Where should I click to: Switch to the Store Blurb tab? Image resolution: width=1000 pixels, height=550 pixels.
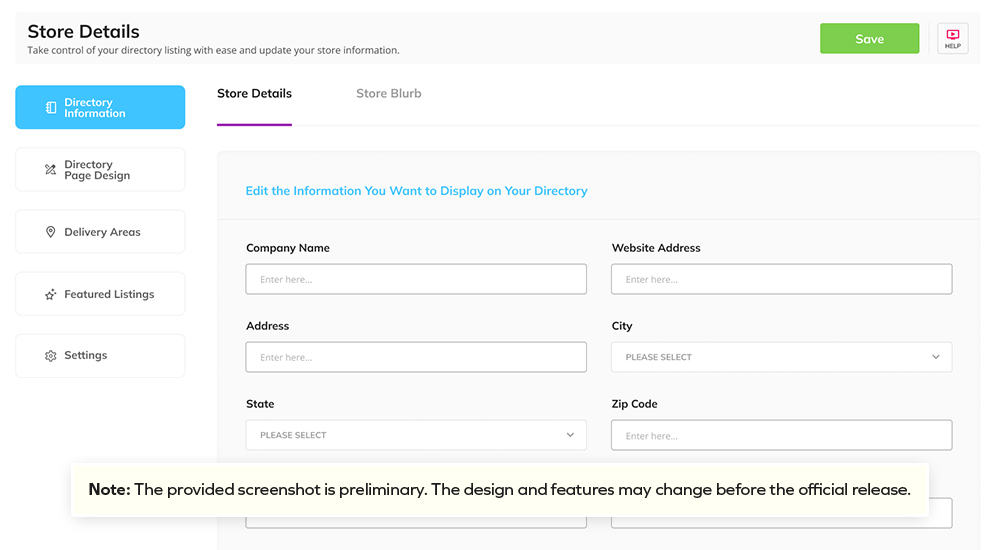click(388, 94)
